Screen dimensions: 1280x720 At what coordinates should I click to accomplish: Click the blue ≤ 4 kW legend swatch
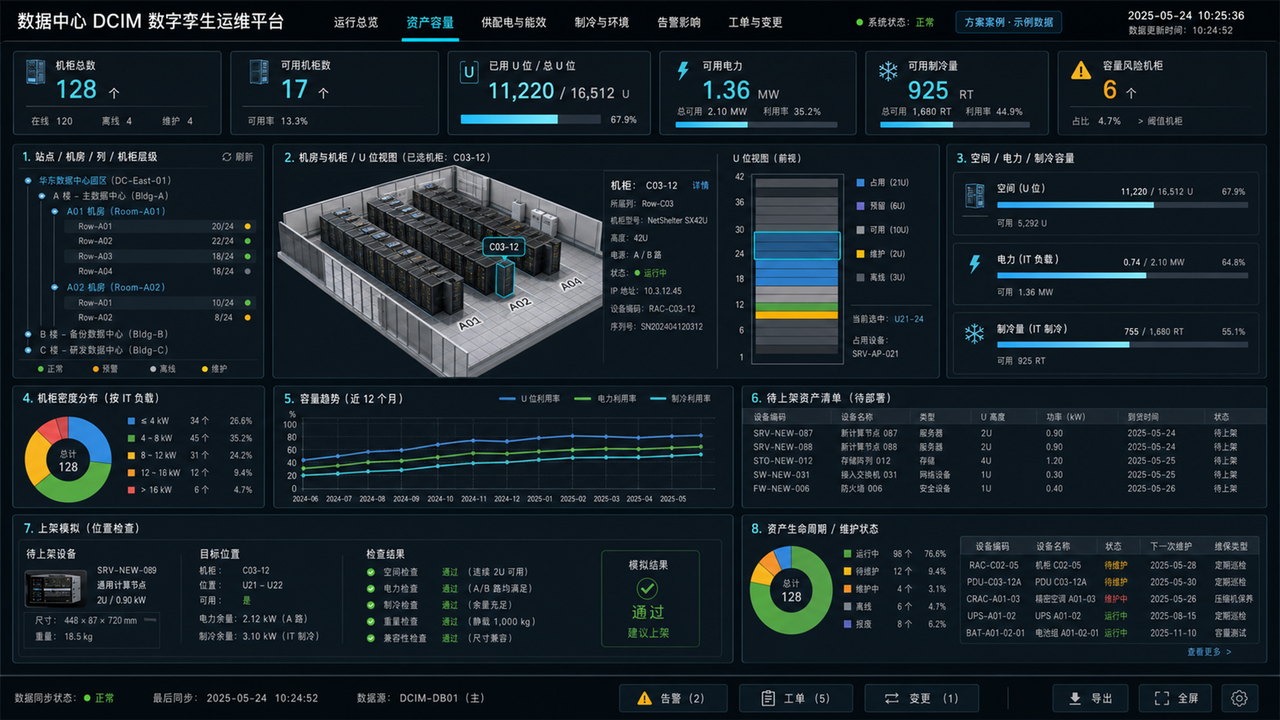(131, 421)
